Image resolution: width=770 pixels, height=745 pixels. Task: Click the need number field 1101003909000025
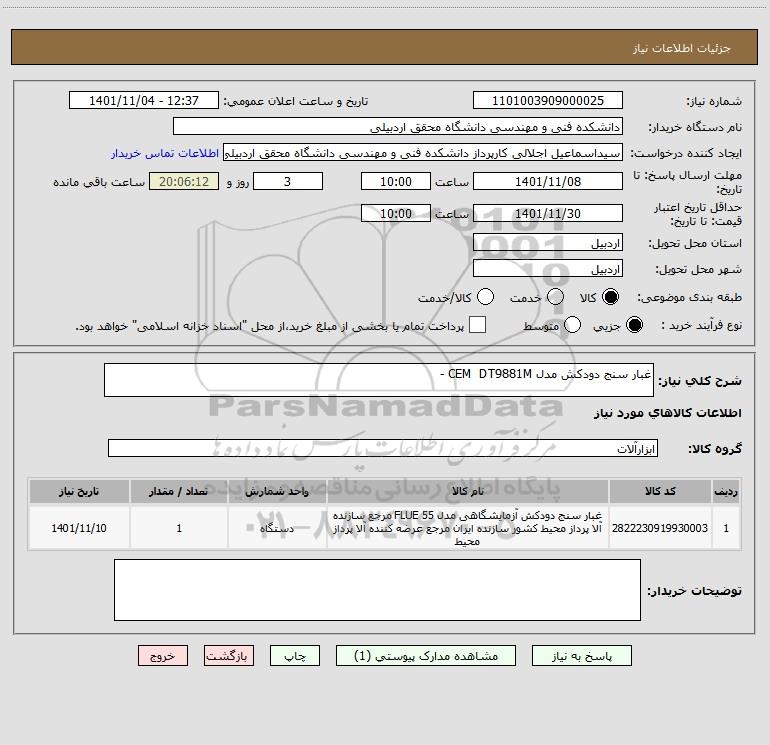point(548,101)
